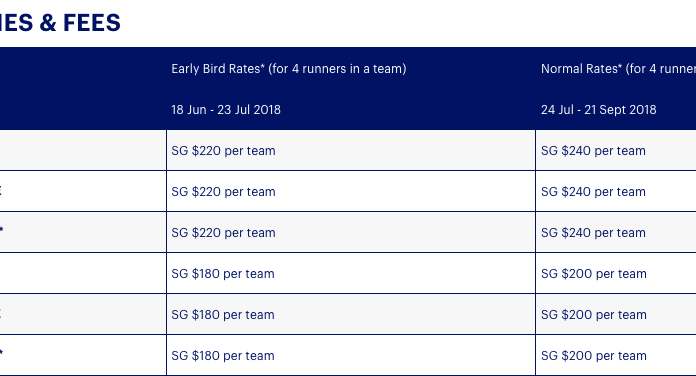Screen dimensions: 696x376
Task: Click the blank dark-blue header cell before Early Bird Rates
Action: coord(83,89)
